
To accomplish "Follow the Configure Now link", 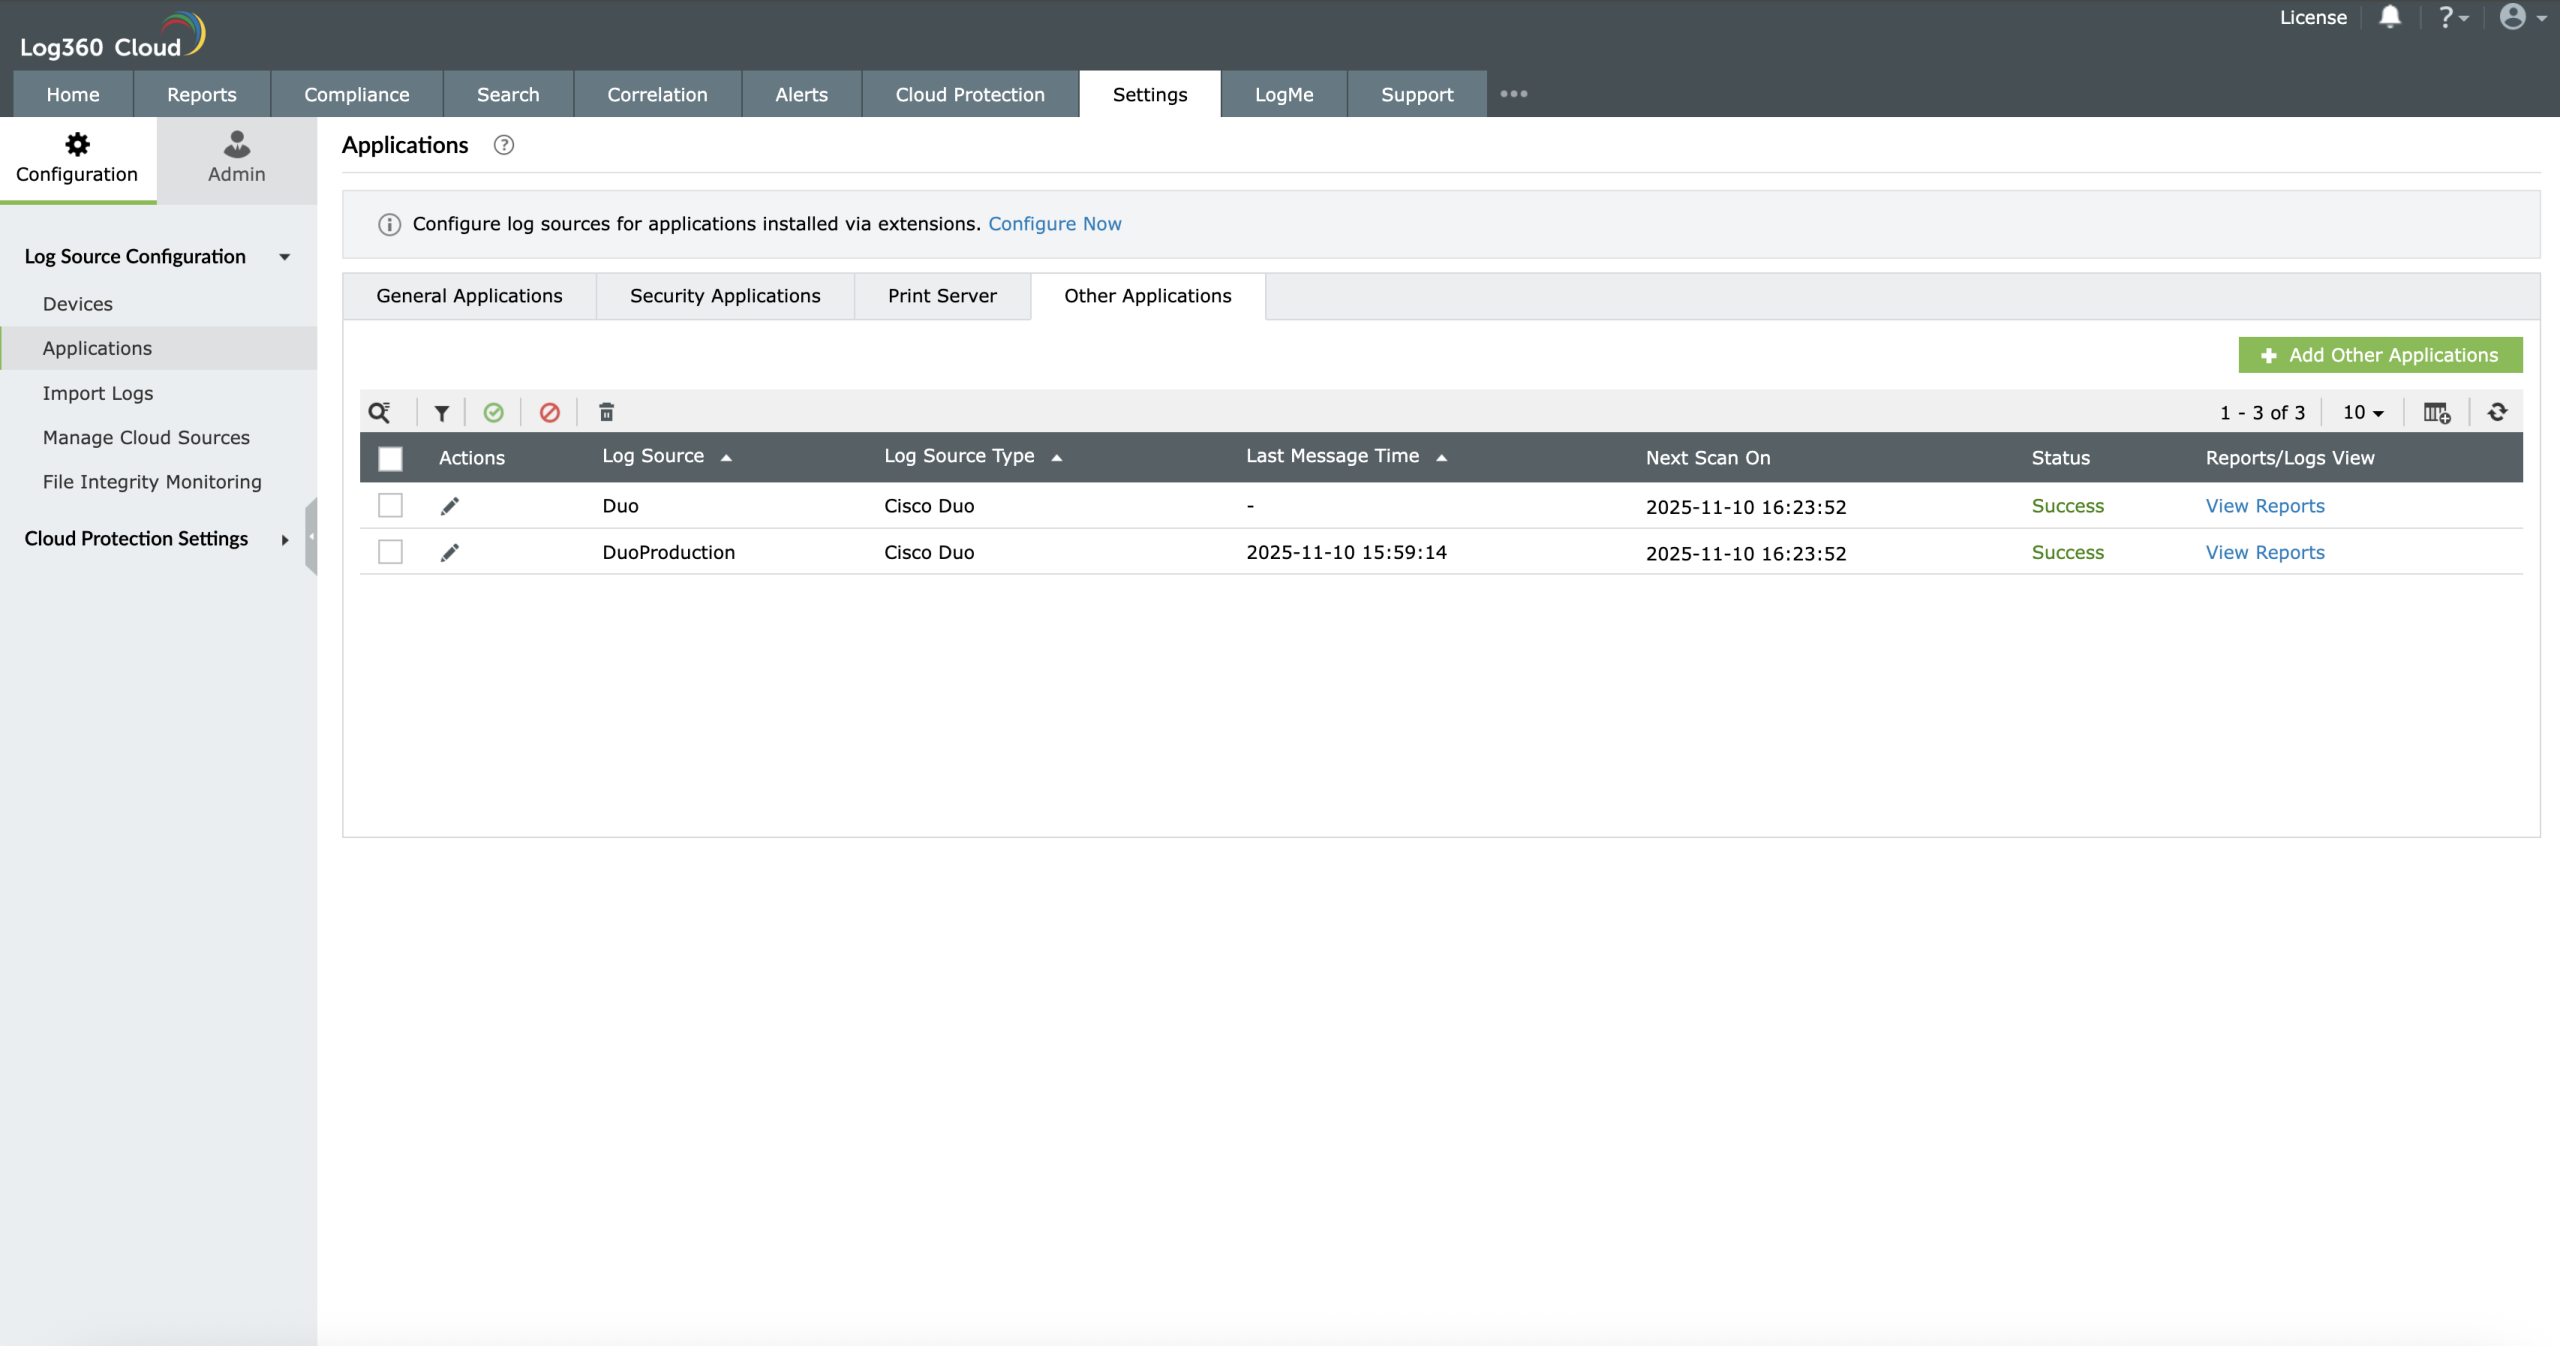I will [x=1054, y=224].
